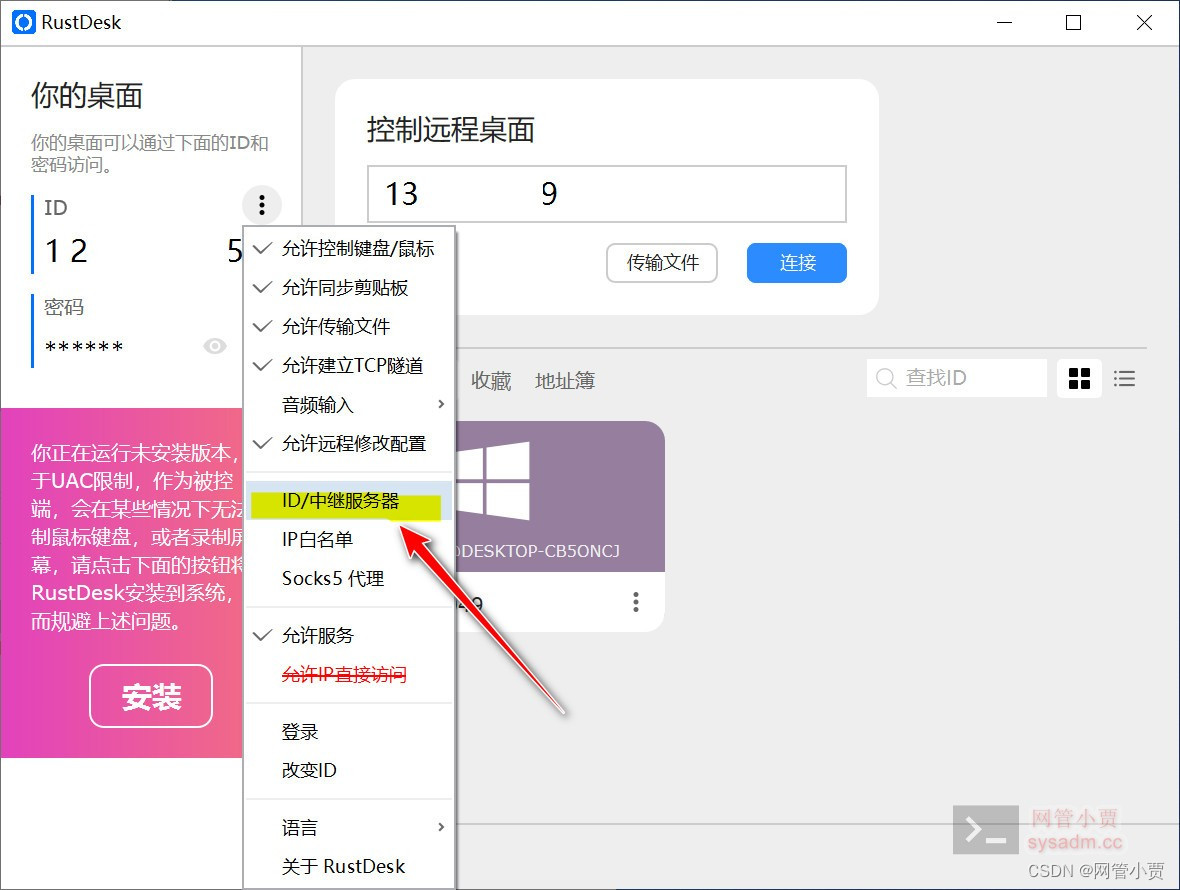The height and width of the screenshot is (890, 1180).
Task: Open ID/中继服务器 settings
Action: (350, 501)
